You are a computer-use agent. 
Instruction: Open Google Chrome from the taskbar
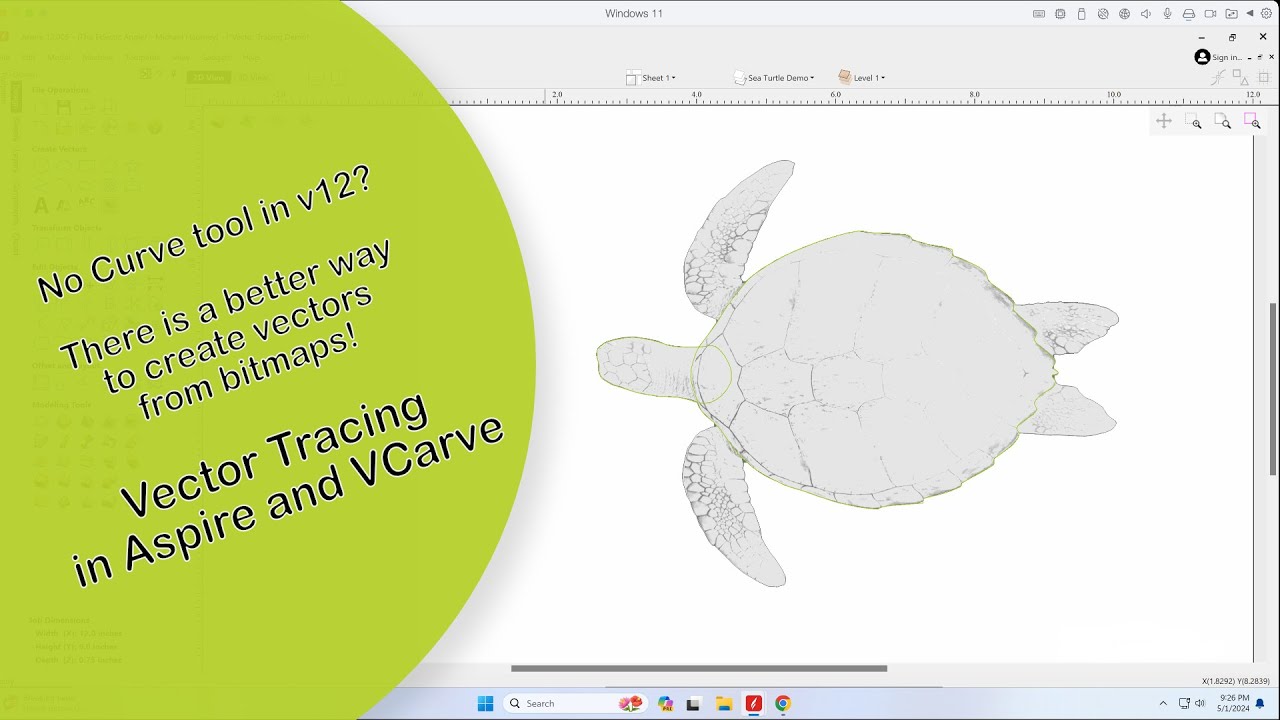point(783,703)
